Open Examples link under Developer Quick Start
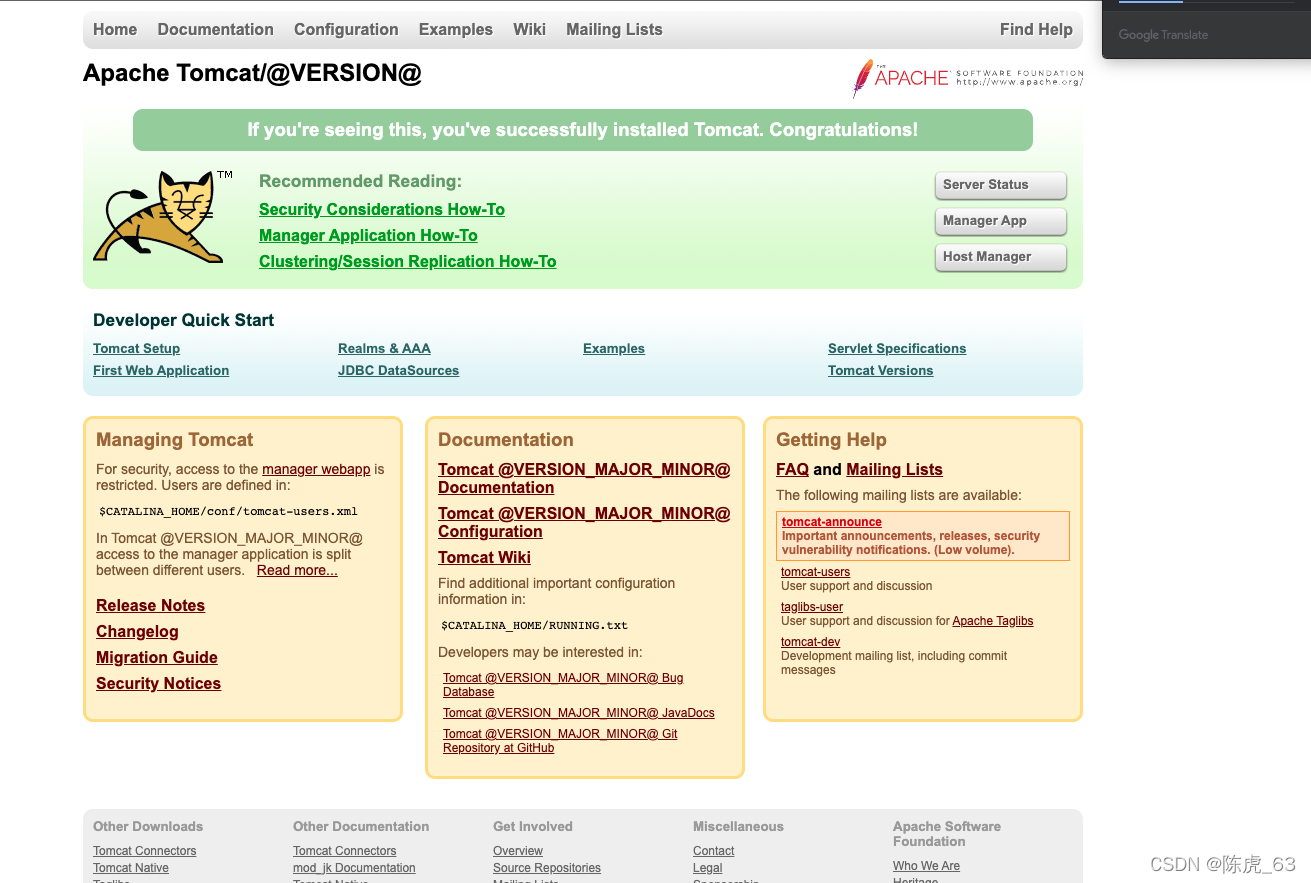Viewport: 1311px width, 883px height. pyautogui.click(x=614, y=348)
